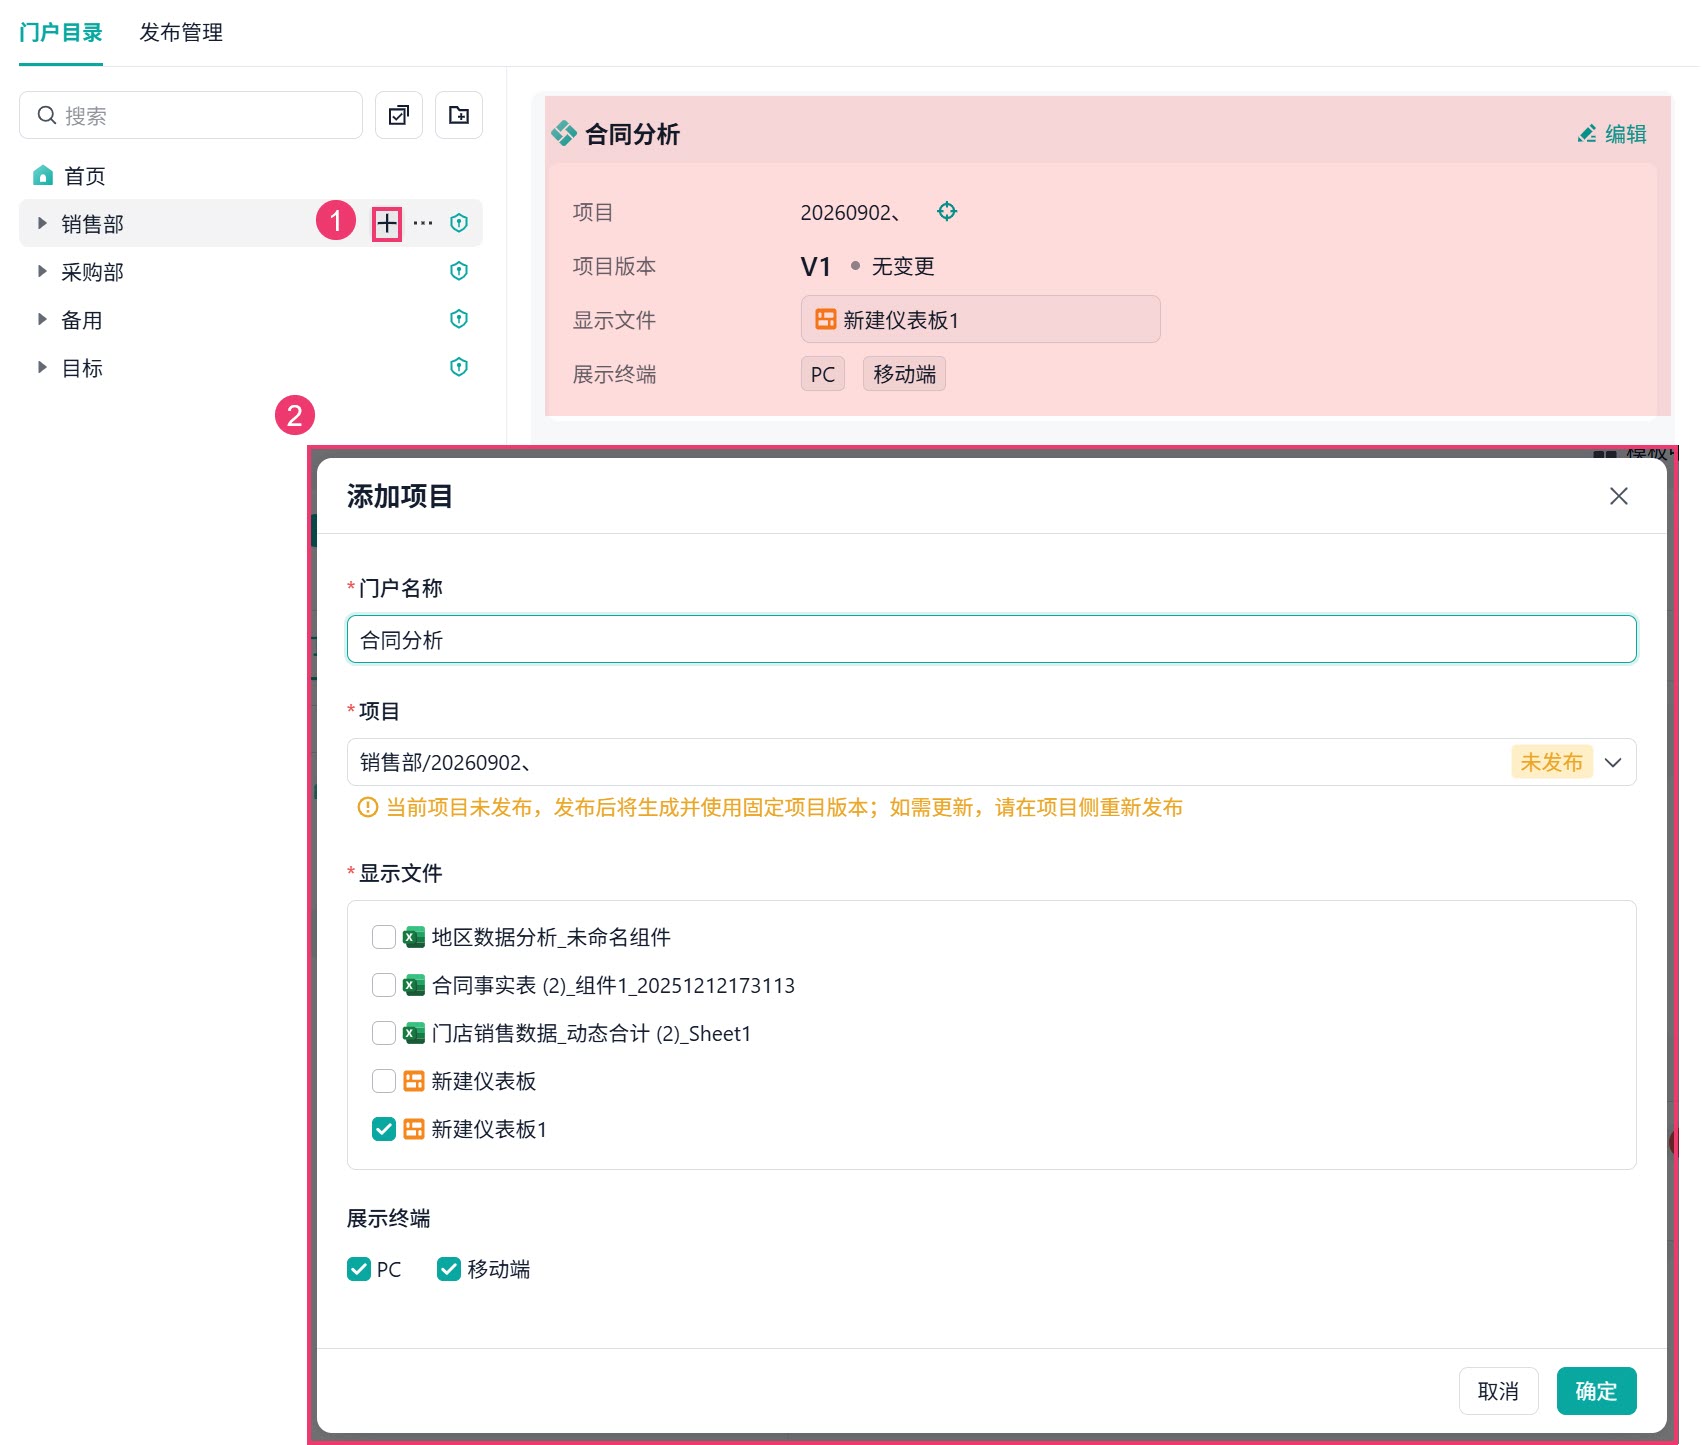Image resolution: width=1702 pixels, height=1445 pixels.
Task: Click the plus icon on the 销售部 row
Action: tap(387, 223)
